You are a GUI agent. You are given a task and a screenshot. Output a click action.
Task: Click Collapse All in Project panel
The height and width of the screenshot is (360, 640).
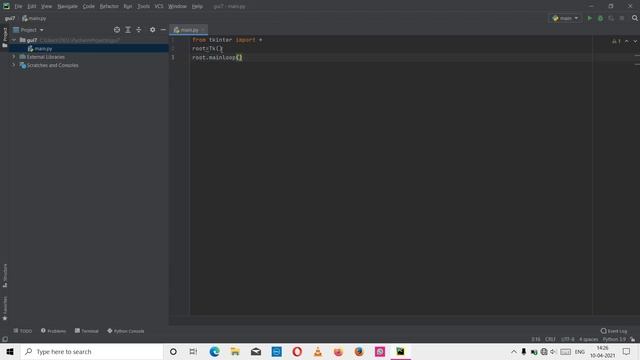coord(139,30)
